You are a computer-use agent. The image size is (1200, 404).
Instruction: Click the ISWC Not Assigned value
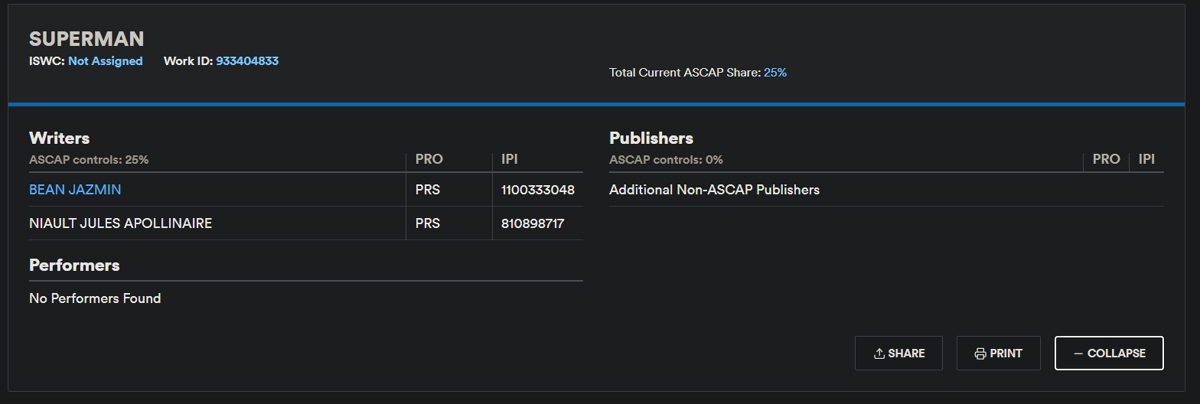(x=105, y=61)
